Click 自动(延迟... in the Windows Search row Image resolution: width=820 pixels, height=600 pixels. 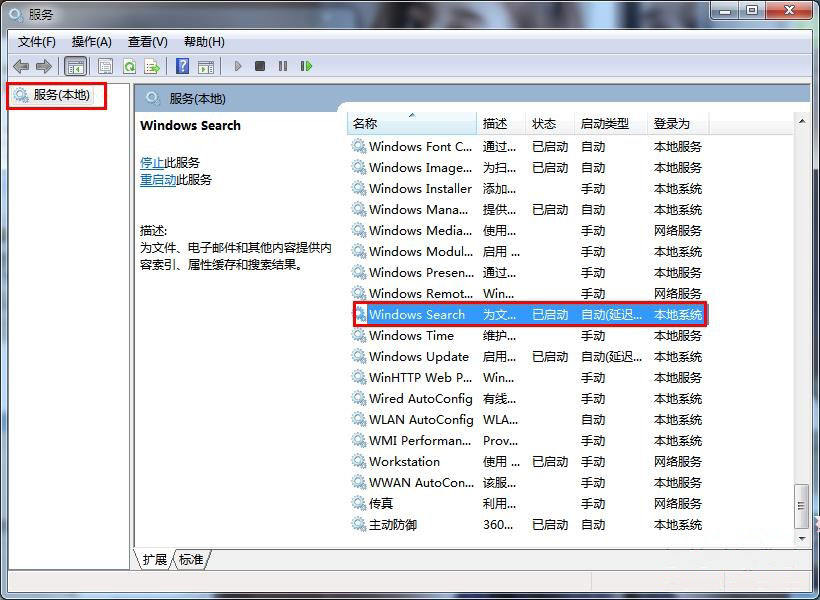[611, 314]
